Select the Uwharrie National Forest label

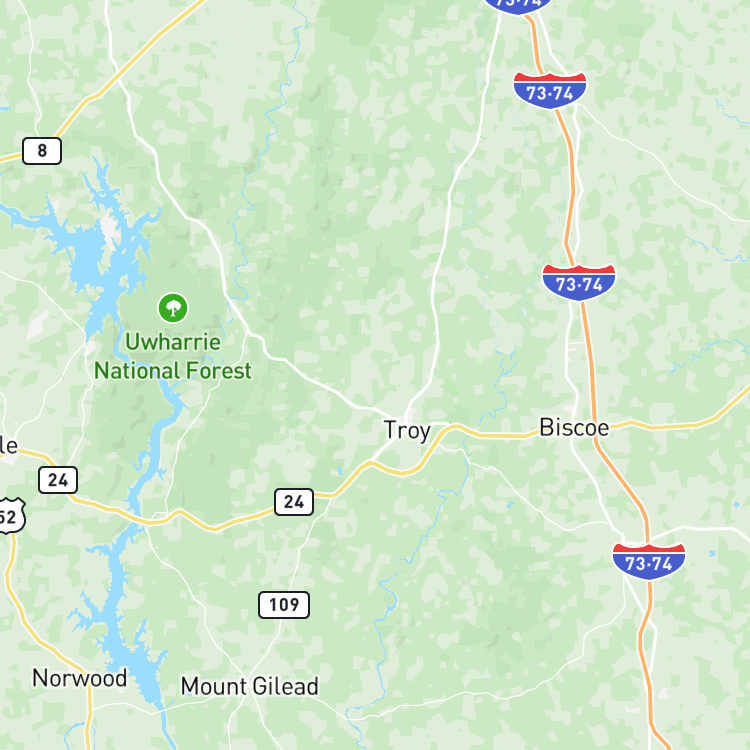(x=173, y=356)
